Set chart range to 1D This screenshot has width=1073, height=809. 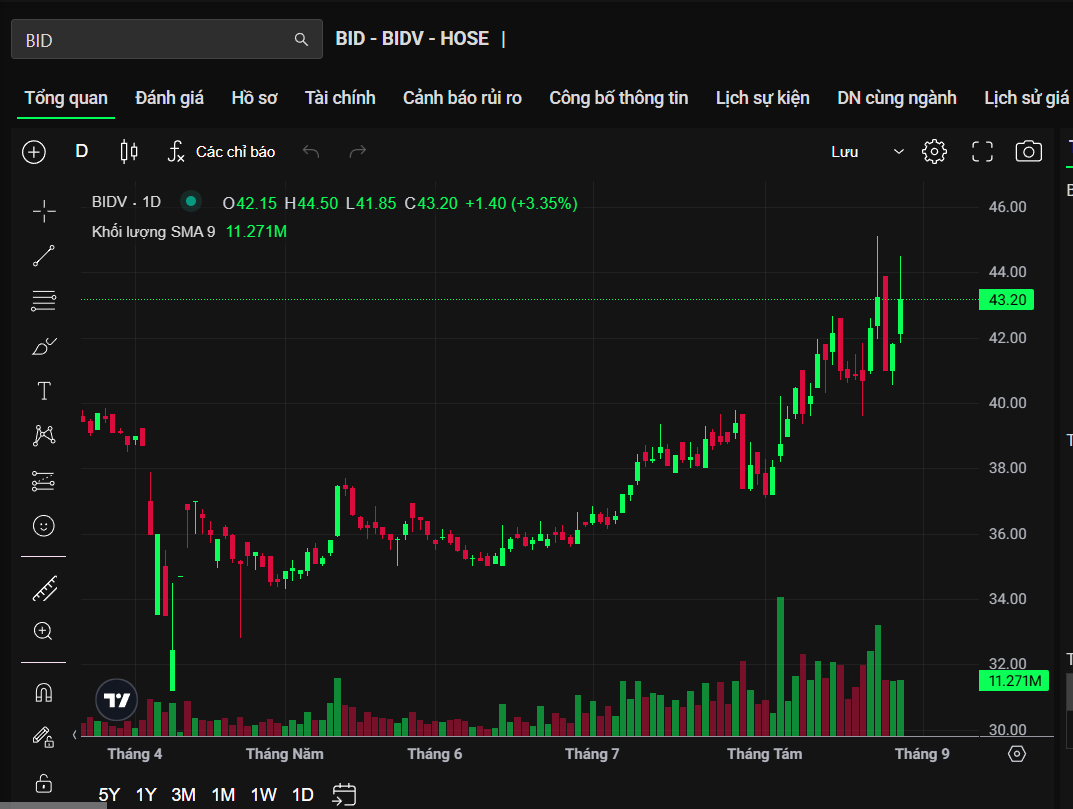click(302, 795)
